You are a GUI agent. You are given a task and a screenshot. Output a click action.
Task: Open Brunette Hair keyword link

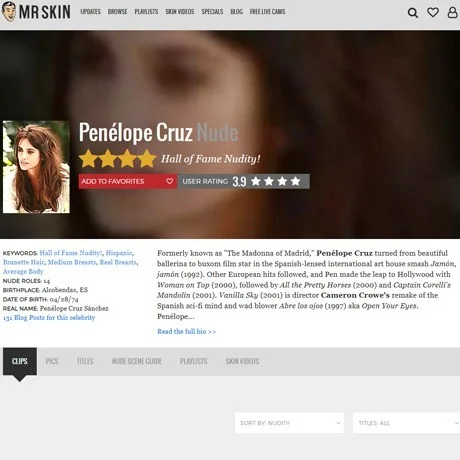[23, 262]
